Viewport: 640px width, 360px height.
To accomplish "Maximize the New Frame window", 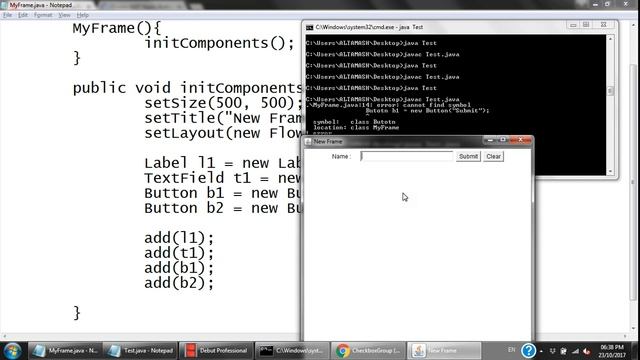I will [502, 140].
